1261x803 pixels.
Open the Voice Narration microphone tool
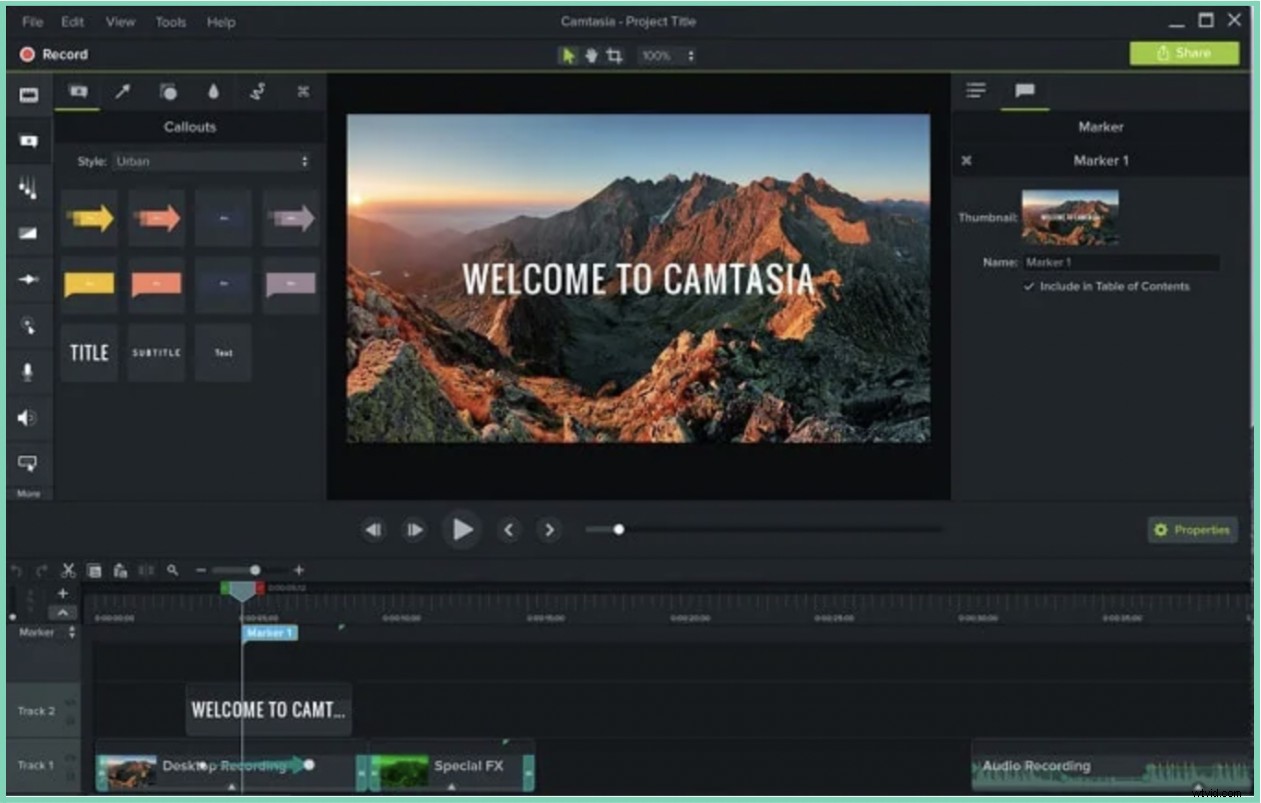click(28, 372)
